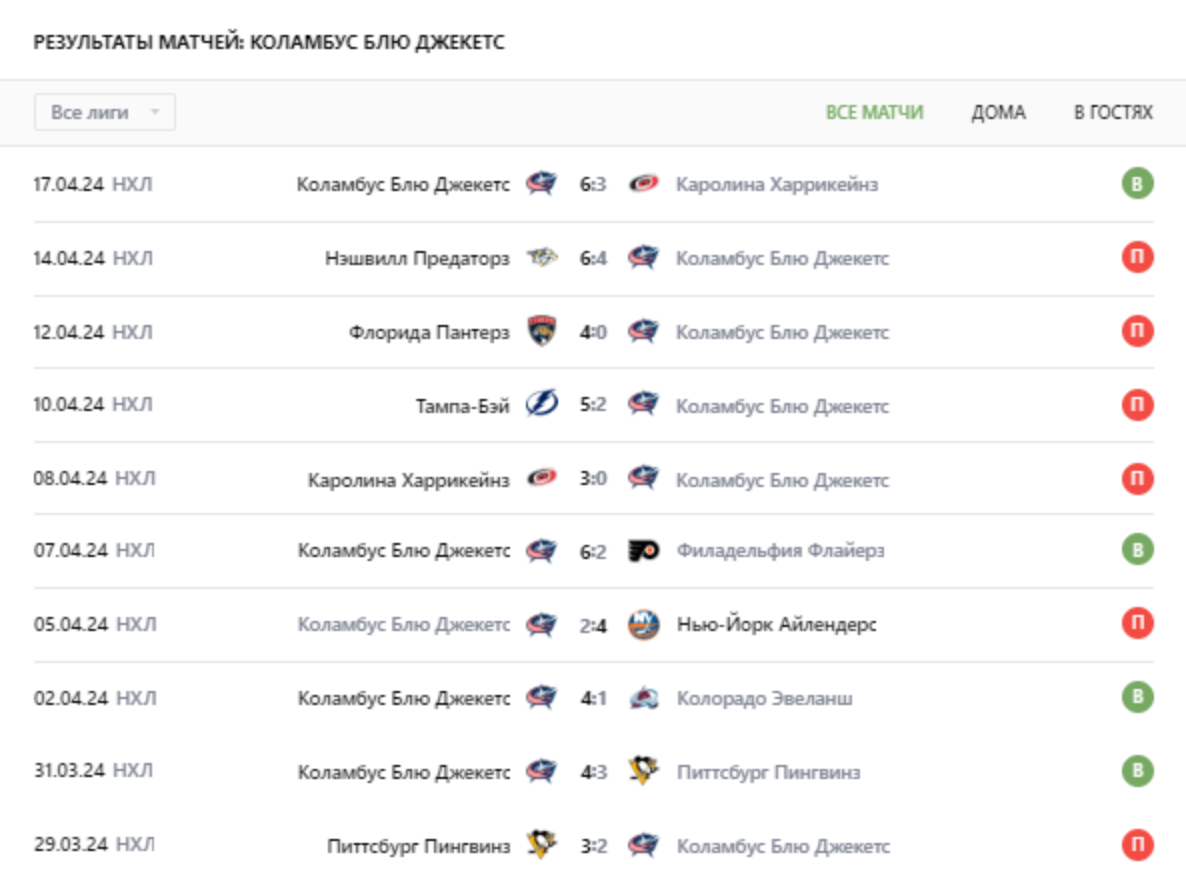Viewport: 1186px width, 894px height.
Task: Click red loss badge for 14.04.24 match
Action: tap(1137, 258)
